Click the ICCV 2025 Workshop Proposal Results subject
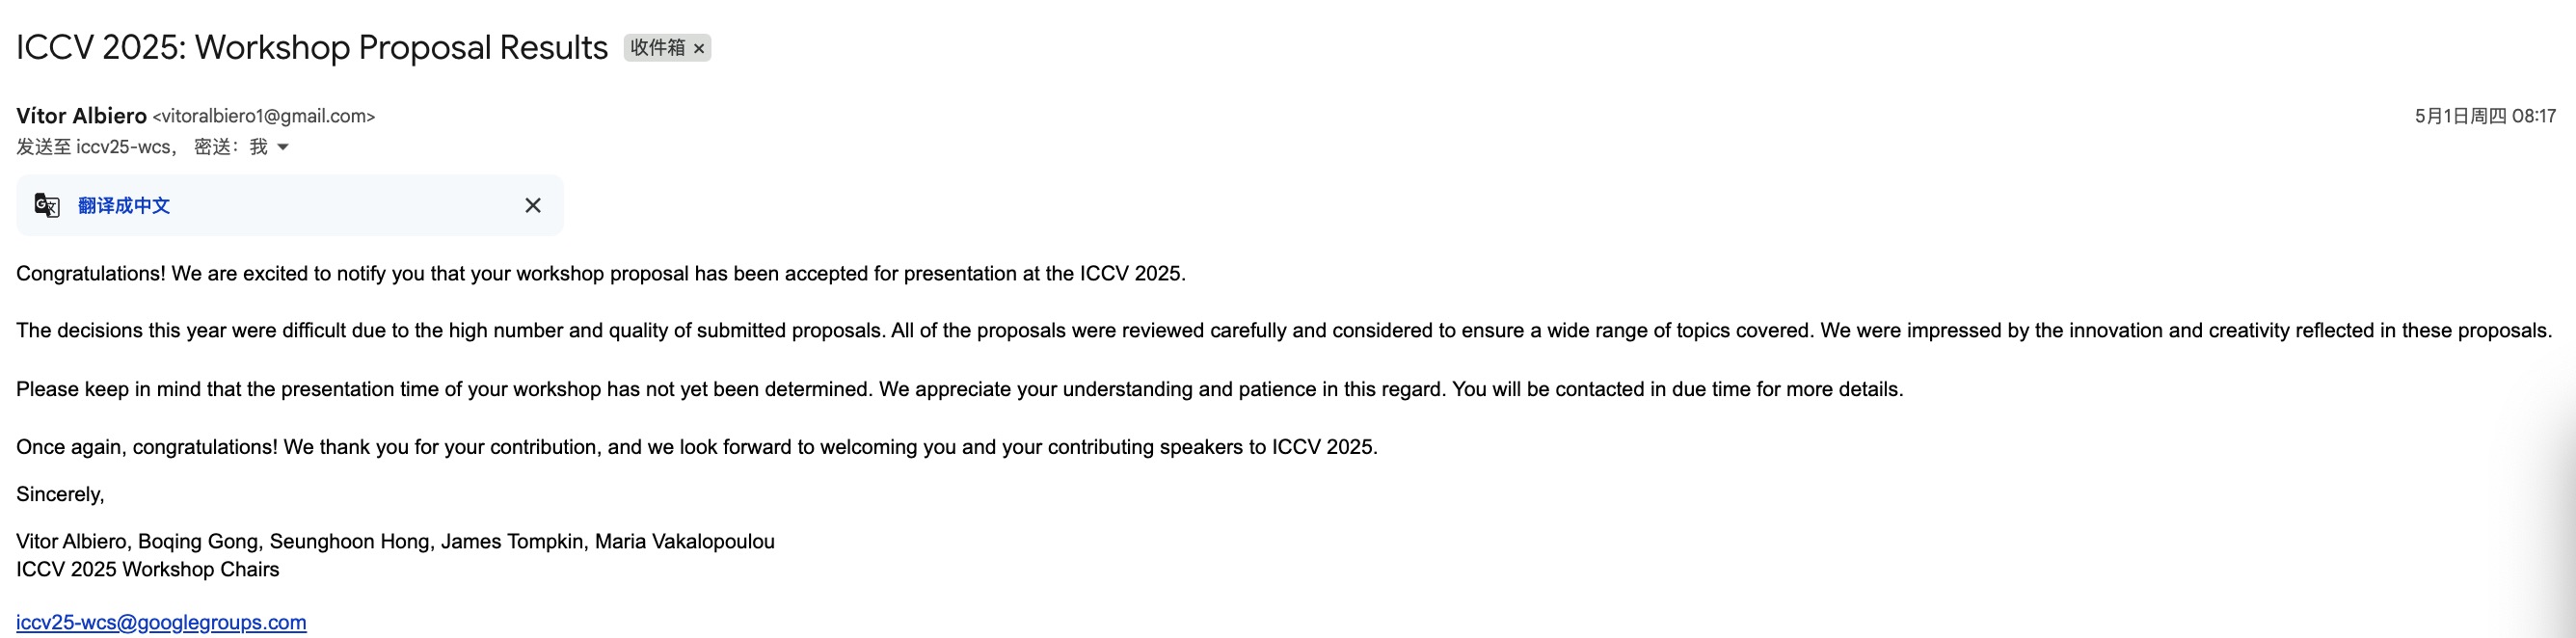The image size is (2576, 638). click(x=312, y=47)
